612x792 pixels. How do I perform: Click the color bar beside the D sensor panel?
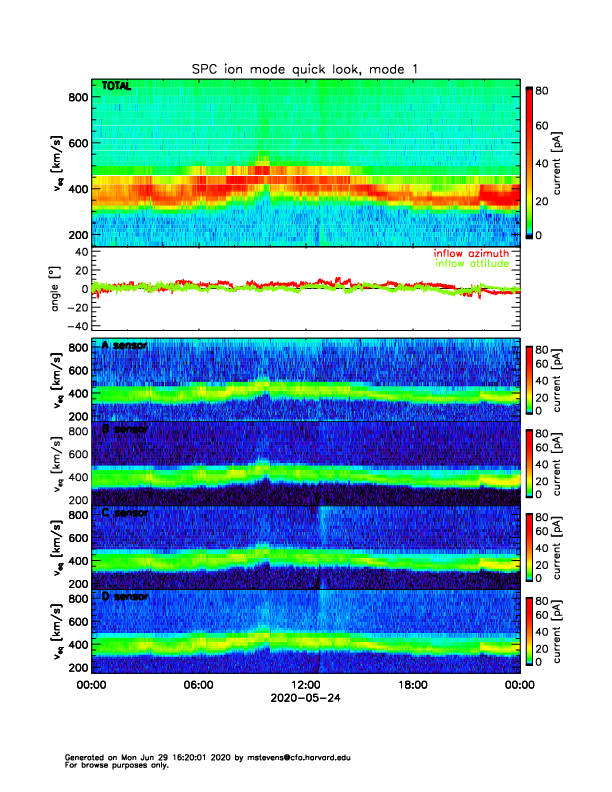pos(529,631)
